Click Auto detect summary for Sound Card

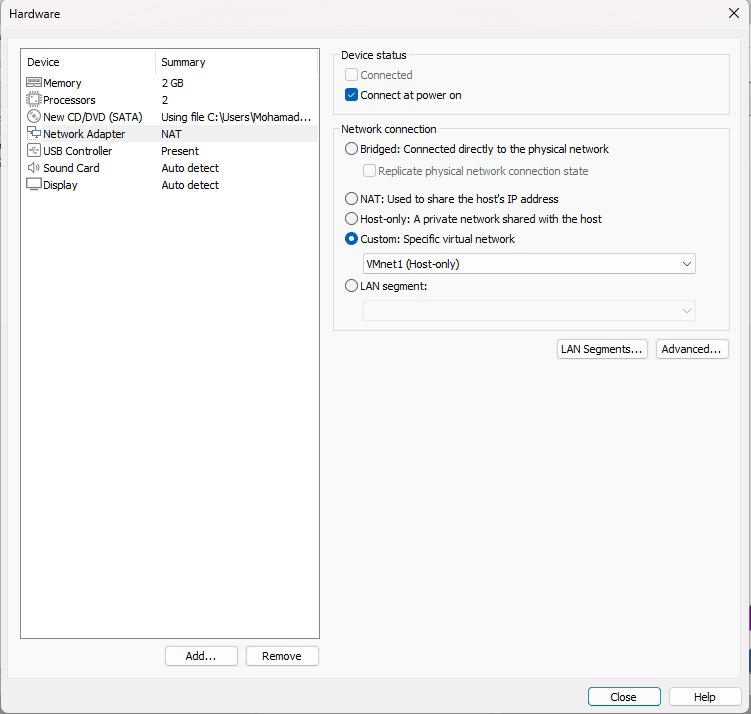click(190, 168)
